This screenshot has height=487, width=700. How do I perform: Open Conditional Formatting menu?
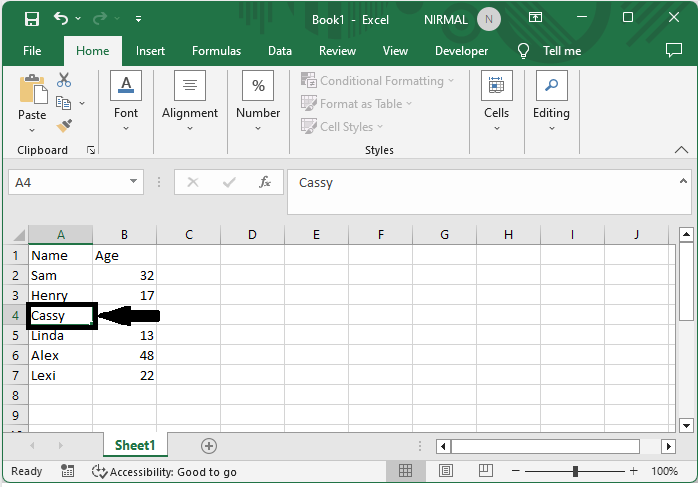click(377, 81)
